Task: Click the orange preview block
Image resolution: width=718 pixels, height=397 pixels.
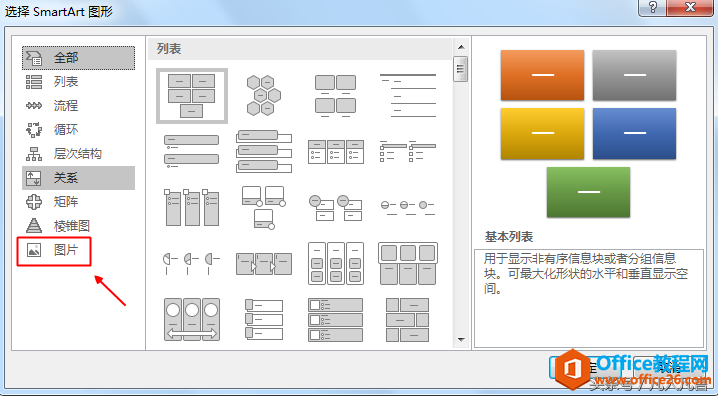Action: [x=542, y=75]
